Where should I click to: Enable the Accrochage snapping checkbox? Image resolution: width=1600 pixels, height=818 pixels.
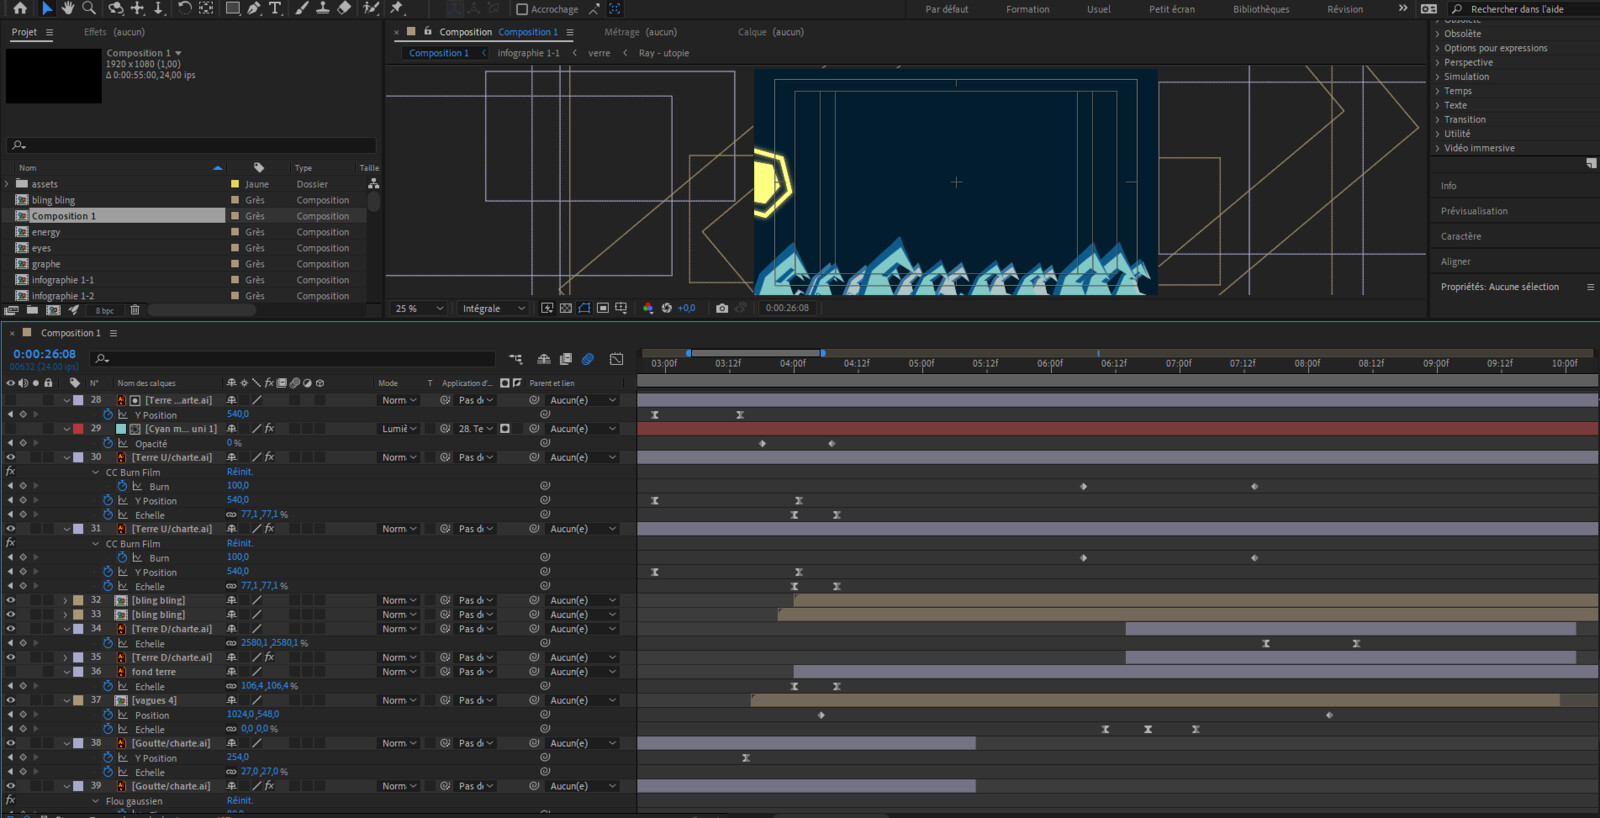[521, 9]
